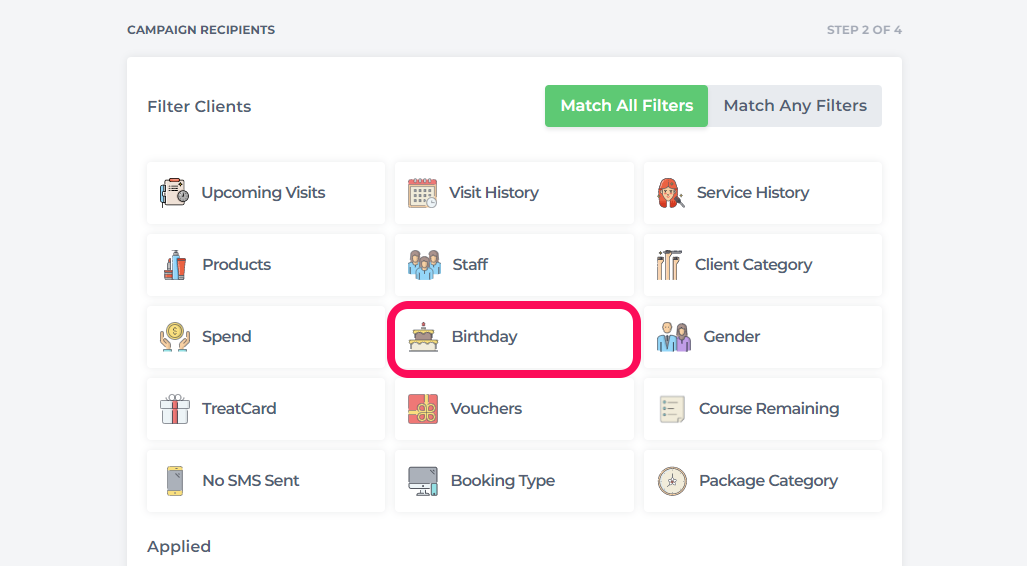1027x566 pixels.
Task: Click the Spend coin-in-hands icon
Action: coord(175,337)
